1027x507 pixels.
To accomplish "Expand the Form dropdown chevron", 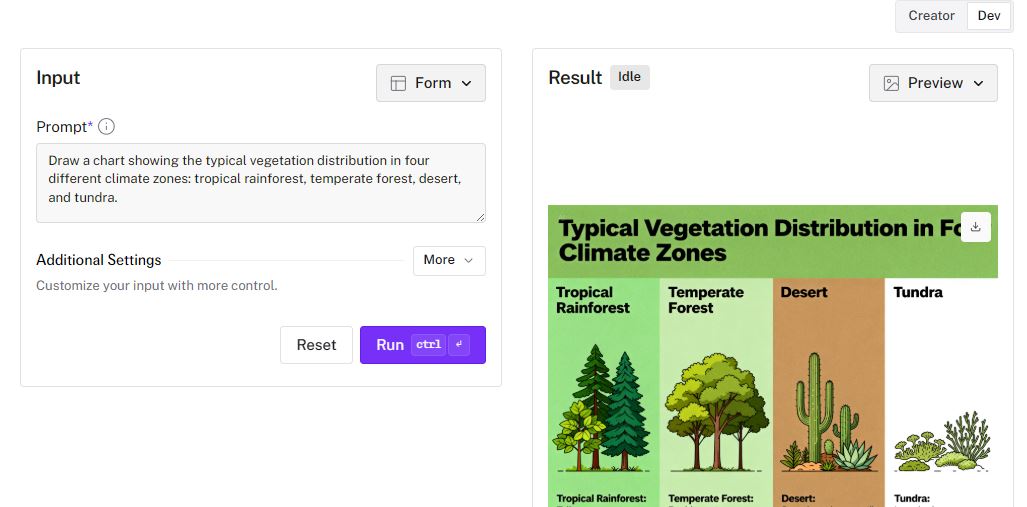I will (466, 83).
